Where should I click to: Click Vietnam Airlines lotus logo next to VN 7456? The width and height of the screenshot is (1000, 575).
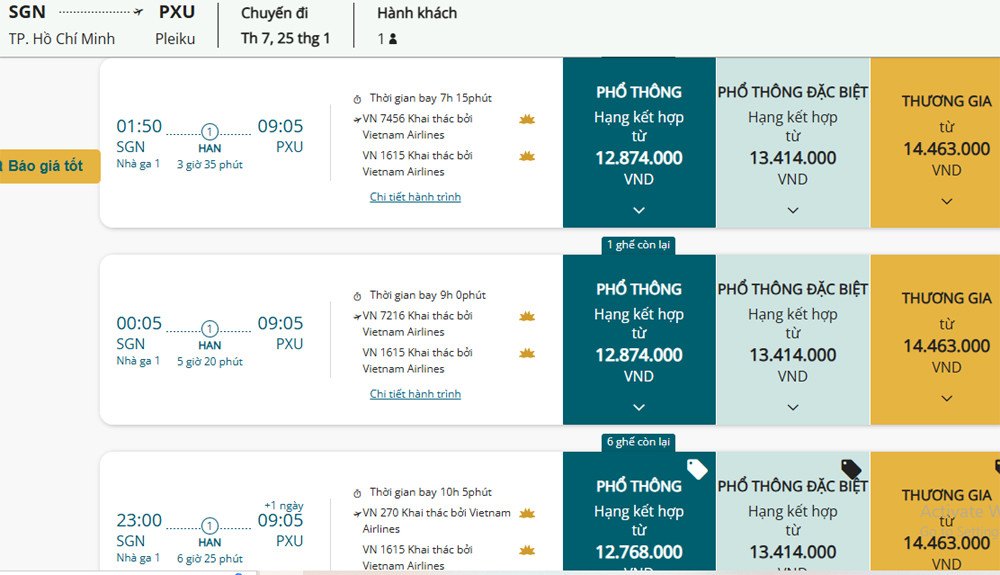pyautogui.click(x=527, y=119)
